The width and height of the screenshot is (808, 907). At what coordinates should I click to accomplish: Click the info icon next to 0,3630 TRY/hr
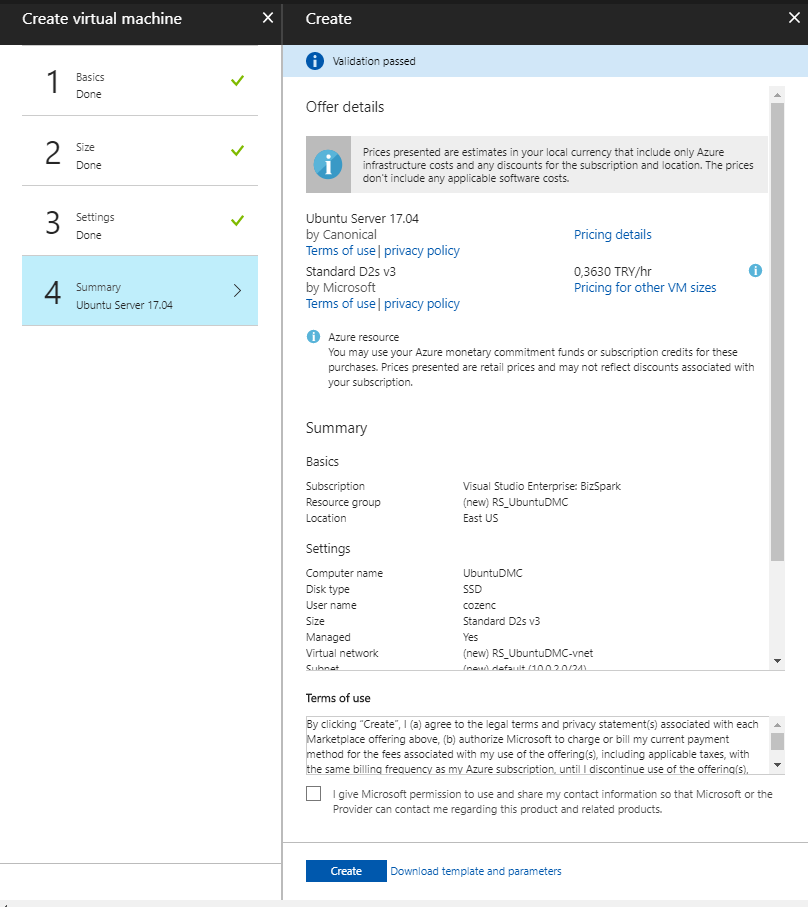tap(755, 270)
